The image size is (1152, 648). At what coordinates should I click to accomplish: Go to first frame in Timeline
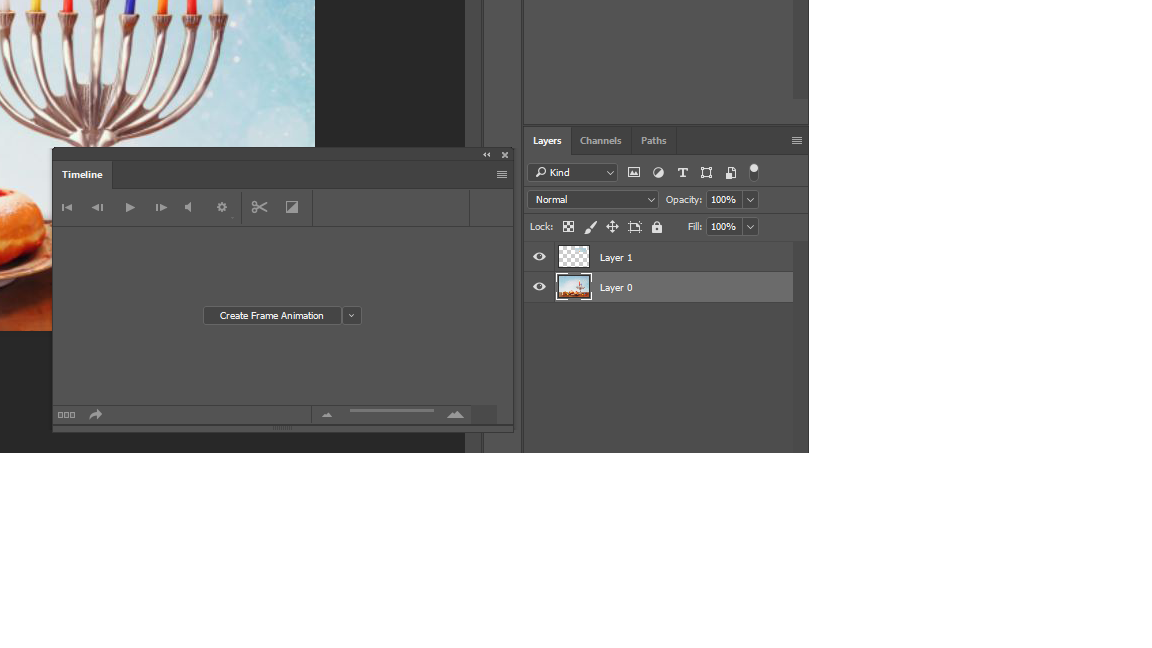pos(67,208)
